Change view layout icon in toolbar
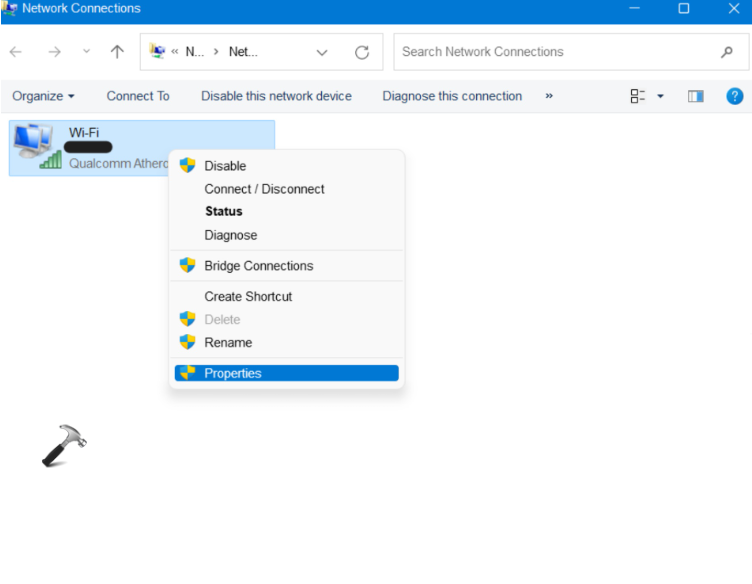Image resolution: width=752 pixels, height=584 pixels. [637, 96]
